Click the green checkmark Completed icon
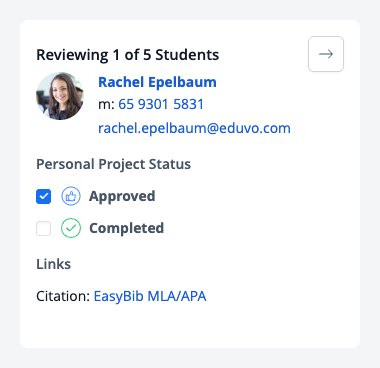 [x=71, y=228]
